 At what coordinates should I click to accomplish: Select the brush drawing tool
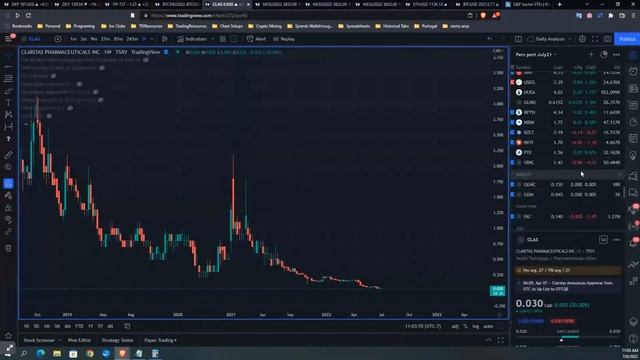tap(8, 91)
